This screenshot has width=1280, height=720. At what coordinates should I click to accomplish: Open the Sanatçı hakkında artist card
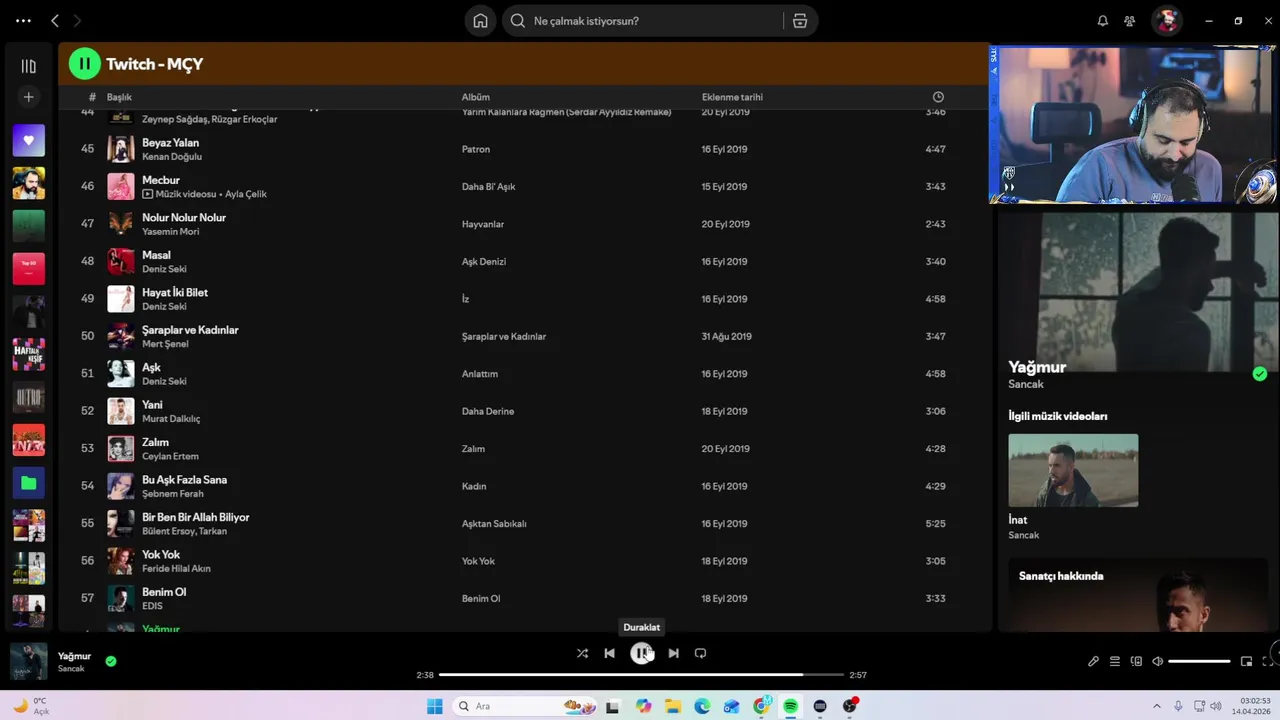click(x=1137, y=595)
